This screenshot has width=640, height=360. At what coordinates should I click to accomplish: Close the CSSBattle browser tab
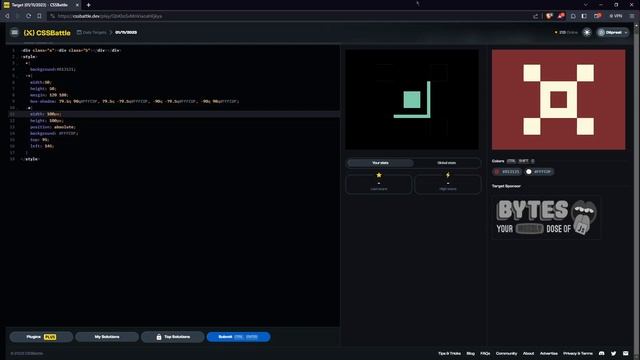[77, 5]
